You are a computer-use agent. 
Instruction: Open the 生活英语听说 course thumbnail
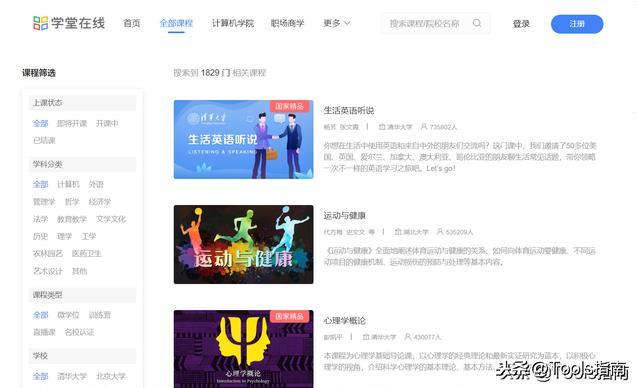[x=243, y=139]
